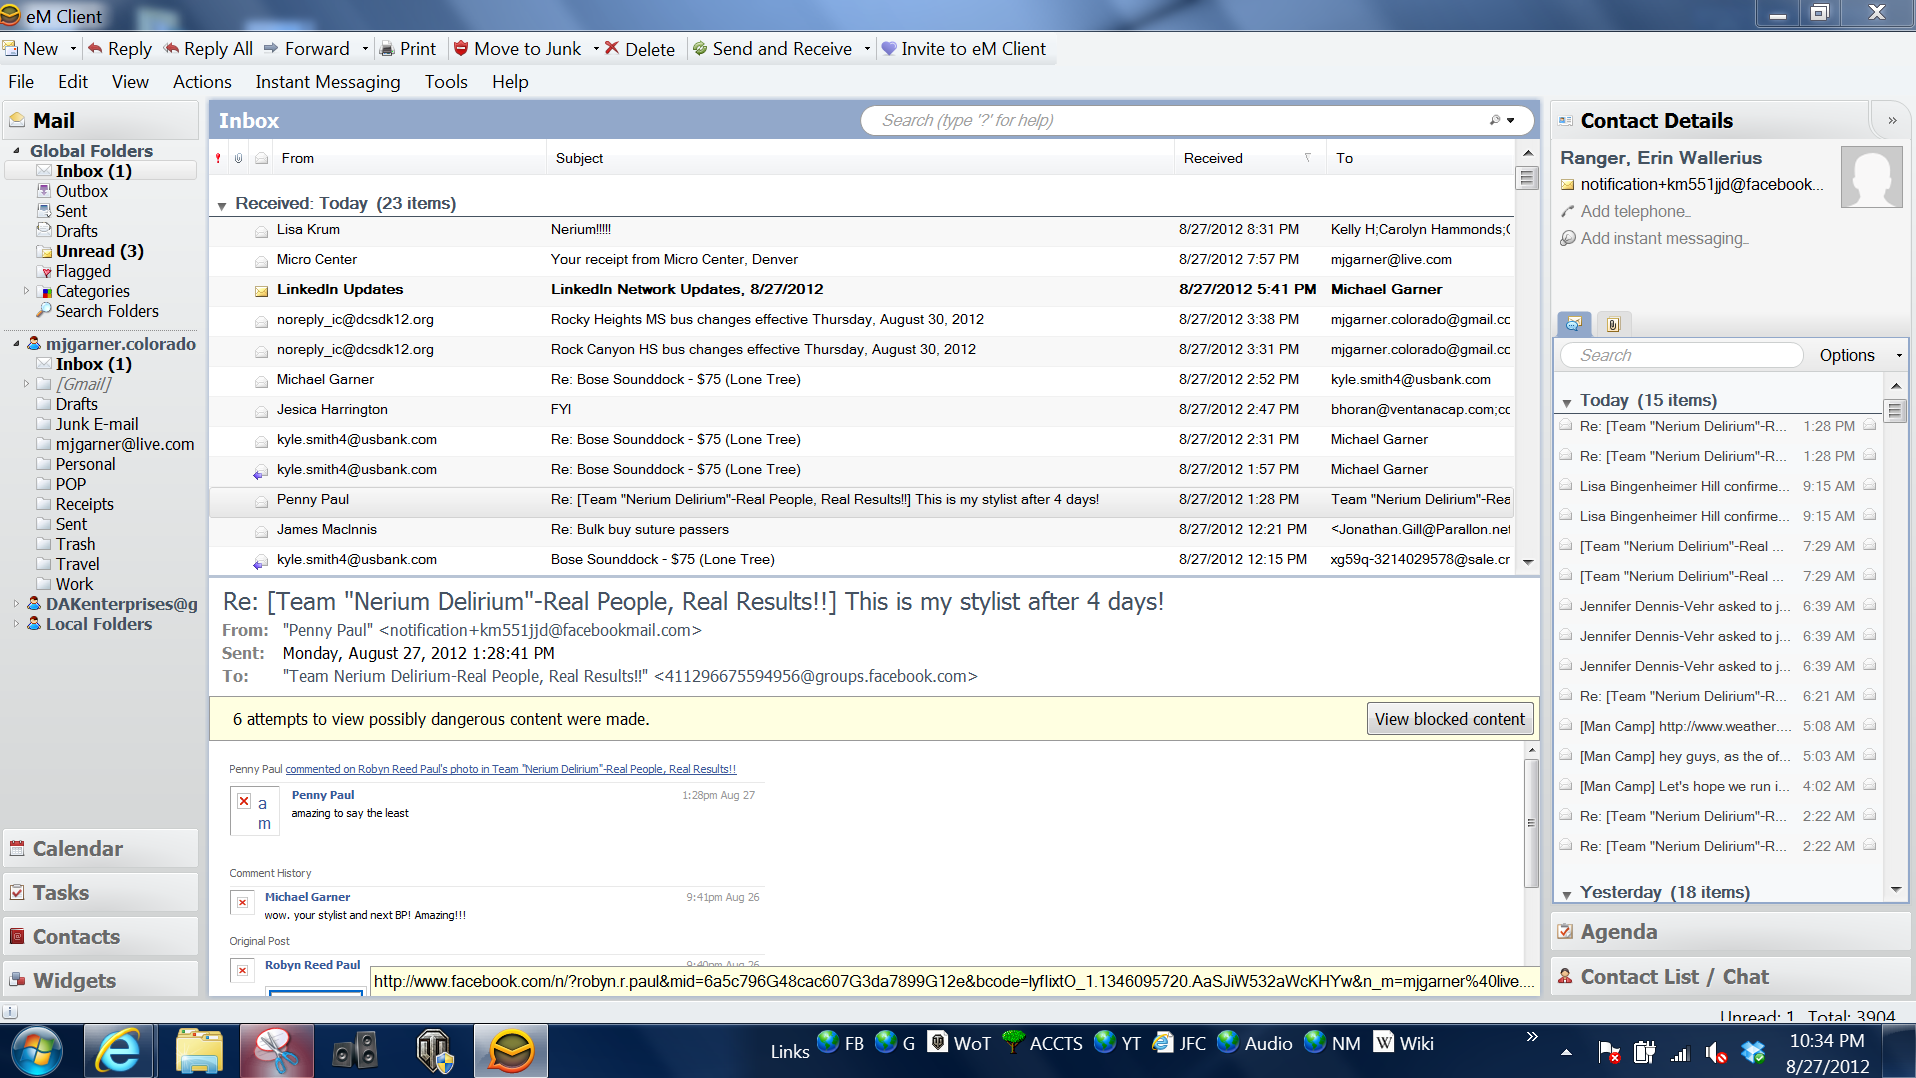Click the New message toolbar button
This screenshot has height=1078, width=1916.
click(31, 49)
